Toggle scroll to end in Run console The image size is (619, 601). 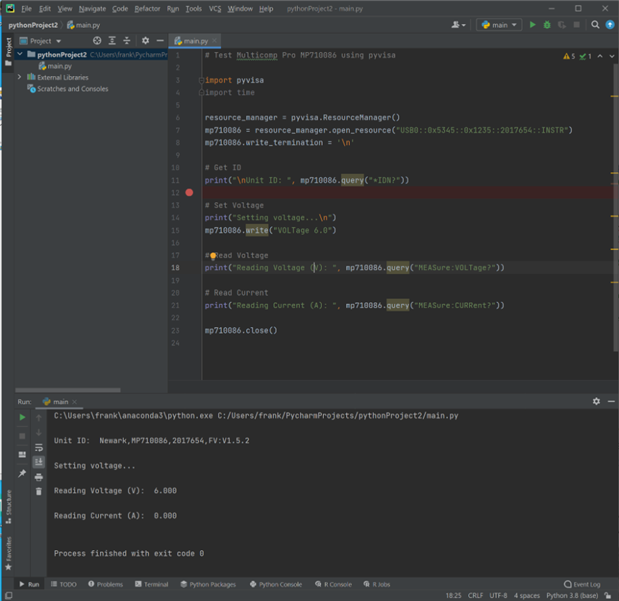point(39,462)
